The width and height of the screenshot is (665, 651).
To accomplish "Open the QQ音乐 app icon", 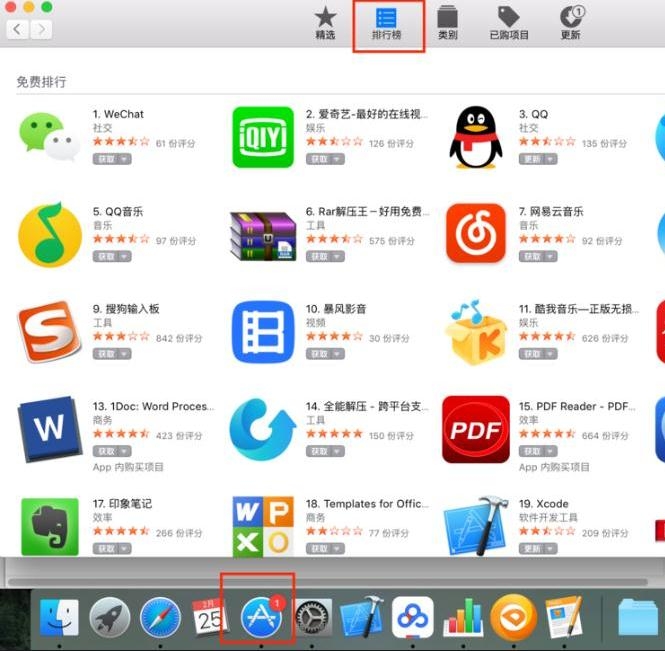I will pyautogui.click(x=50, y=235).
